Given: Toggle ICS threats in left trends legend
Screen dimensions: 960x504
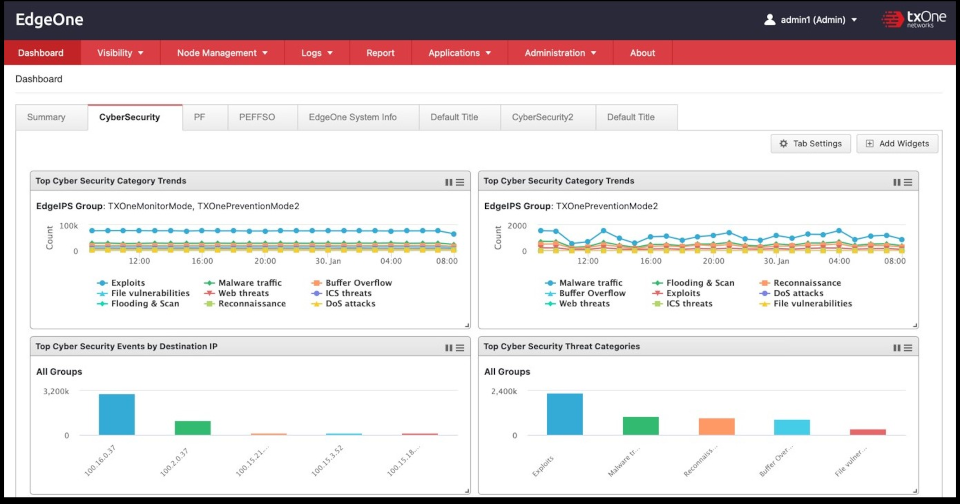Looking at the screenshot, I should [x=341, y=293].
